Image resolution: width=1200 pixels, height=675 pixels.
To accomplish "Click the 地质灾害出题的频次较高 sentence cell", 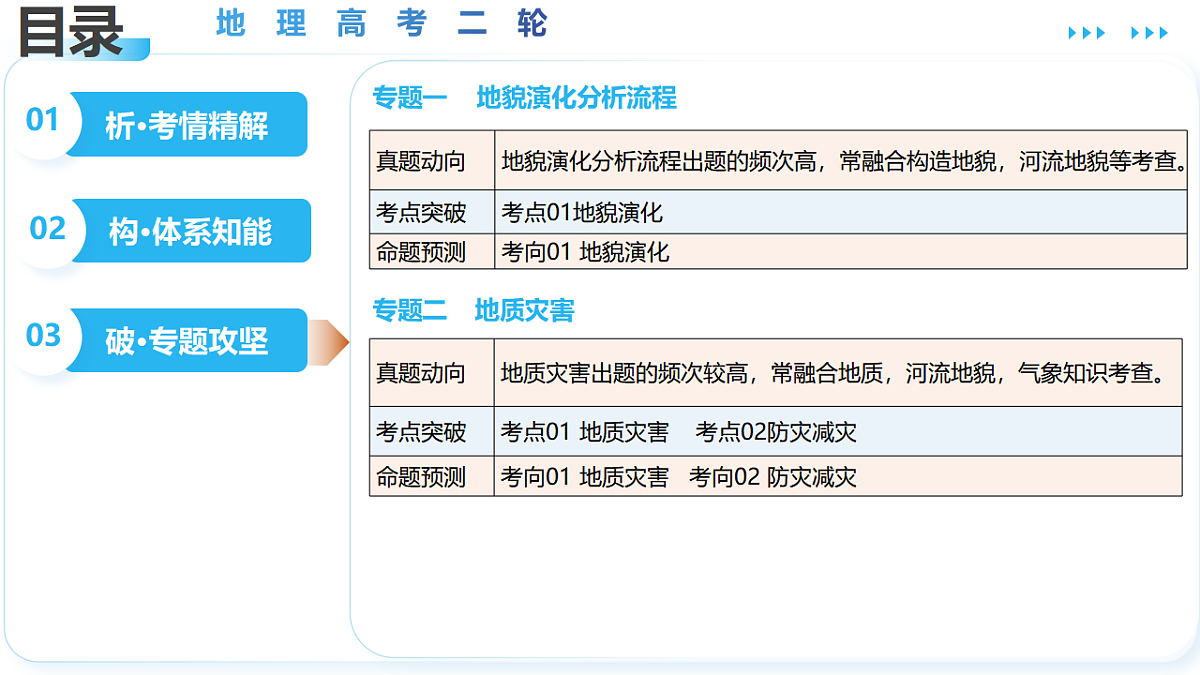I will pyautogui.click(x=838, y=373).
